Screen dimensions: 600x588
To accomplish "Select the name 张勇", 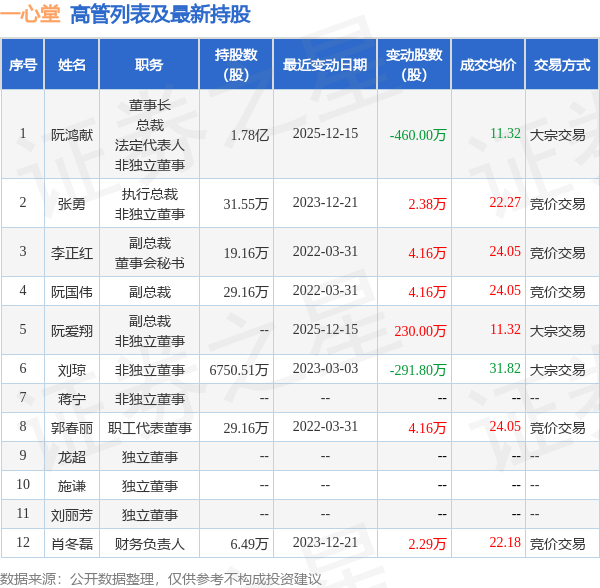I will pos(72,204).
